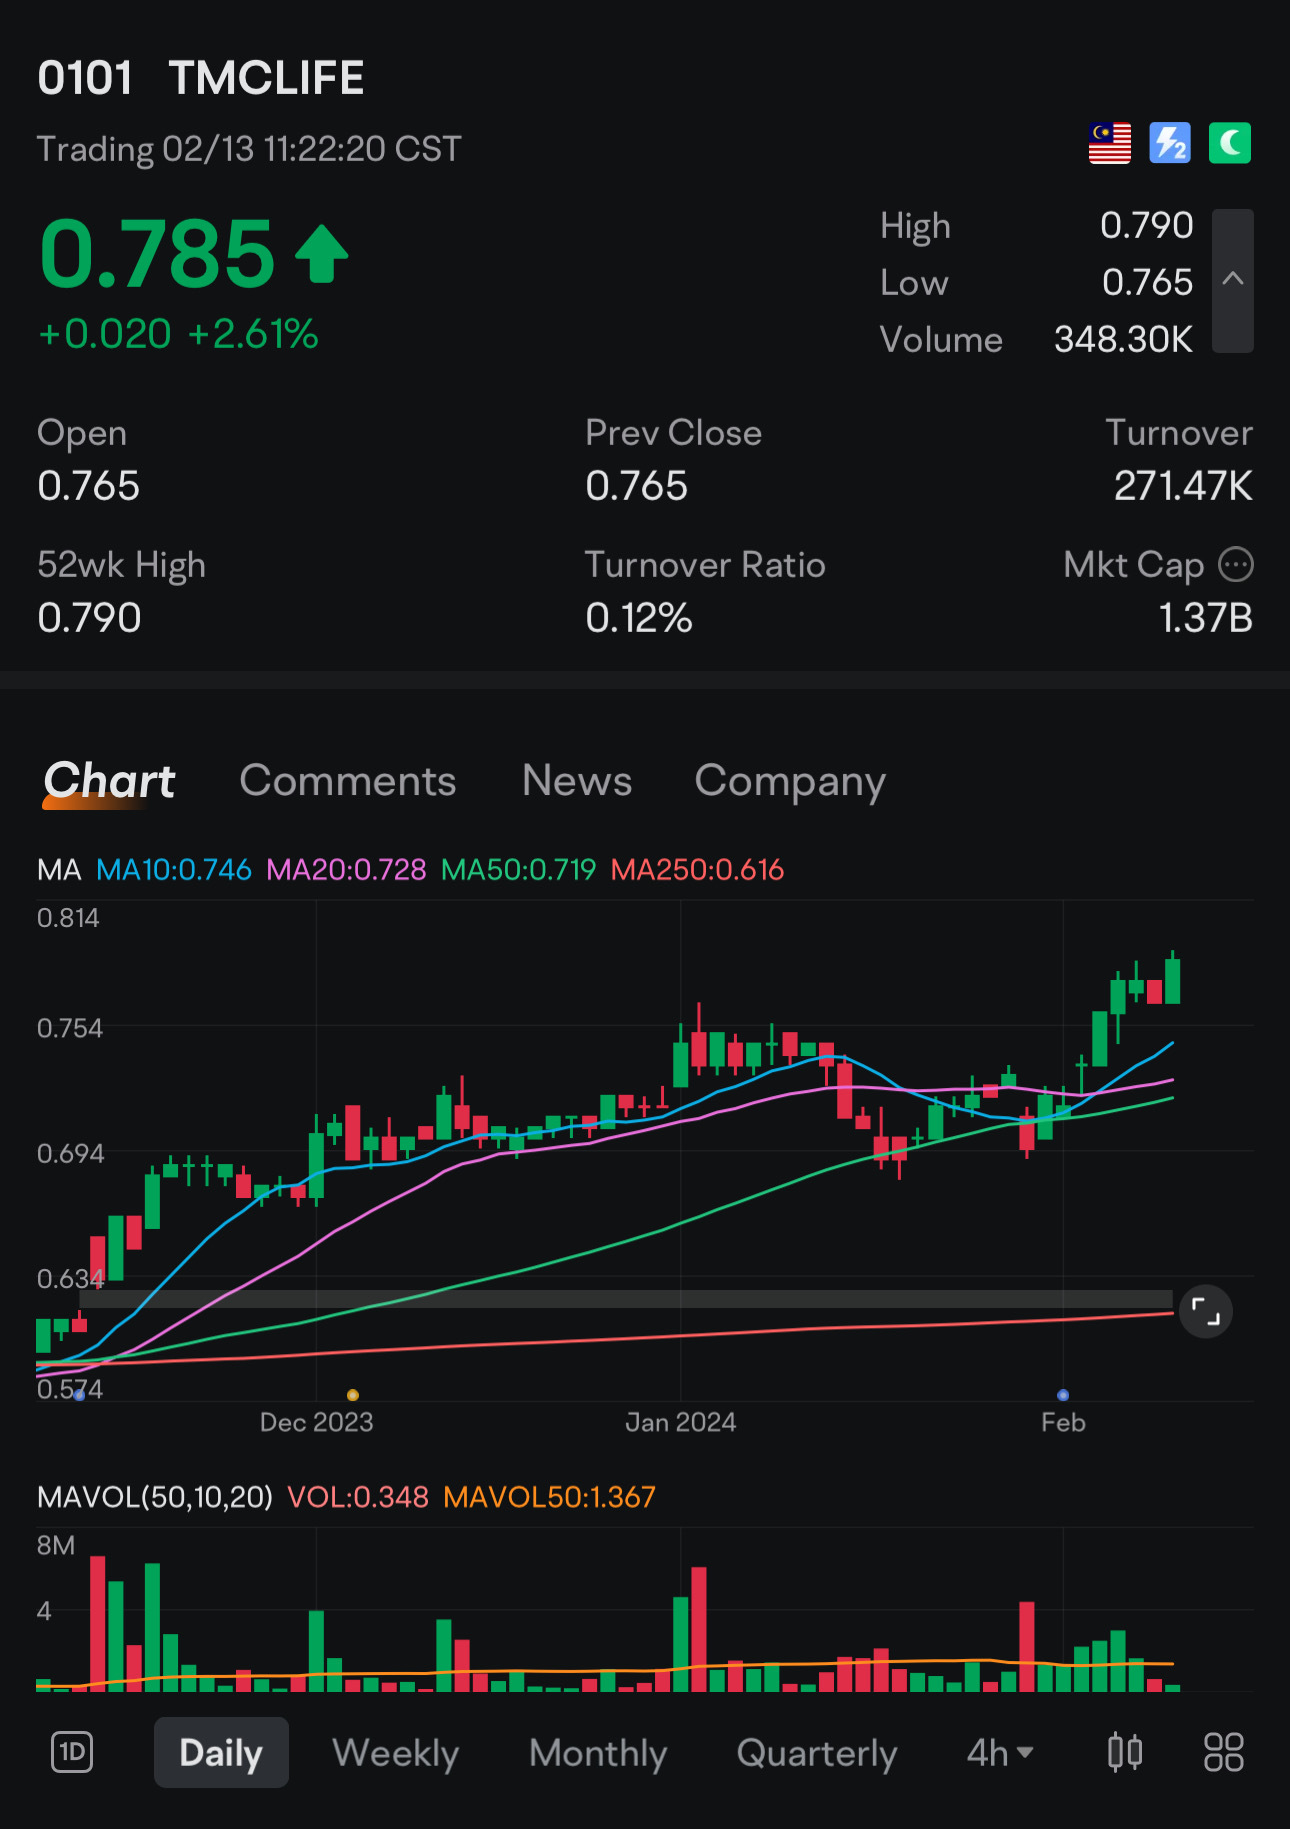Tap the Volume 348.30K value
Screen dimensions: 1290x1829
1123,340
